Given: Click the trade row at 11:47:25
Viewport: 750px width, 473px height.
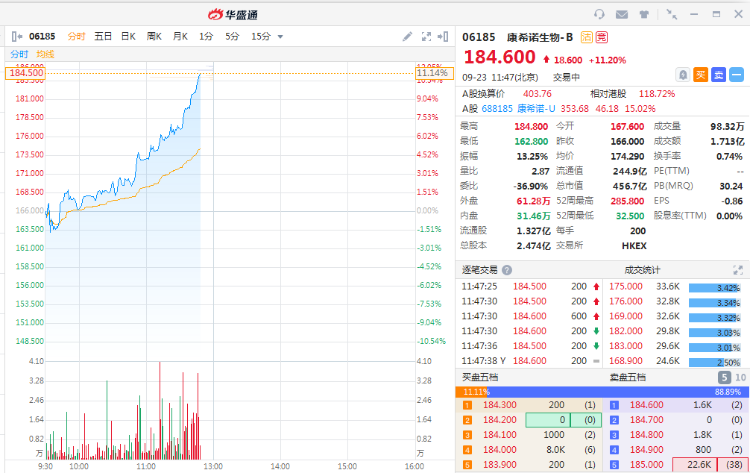Looking at the screenshot, I should point(530,286).
